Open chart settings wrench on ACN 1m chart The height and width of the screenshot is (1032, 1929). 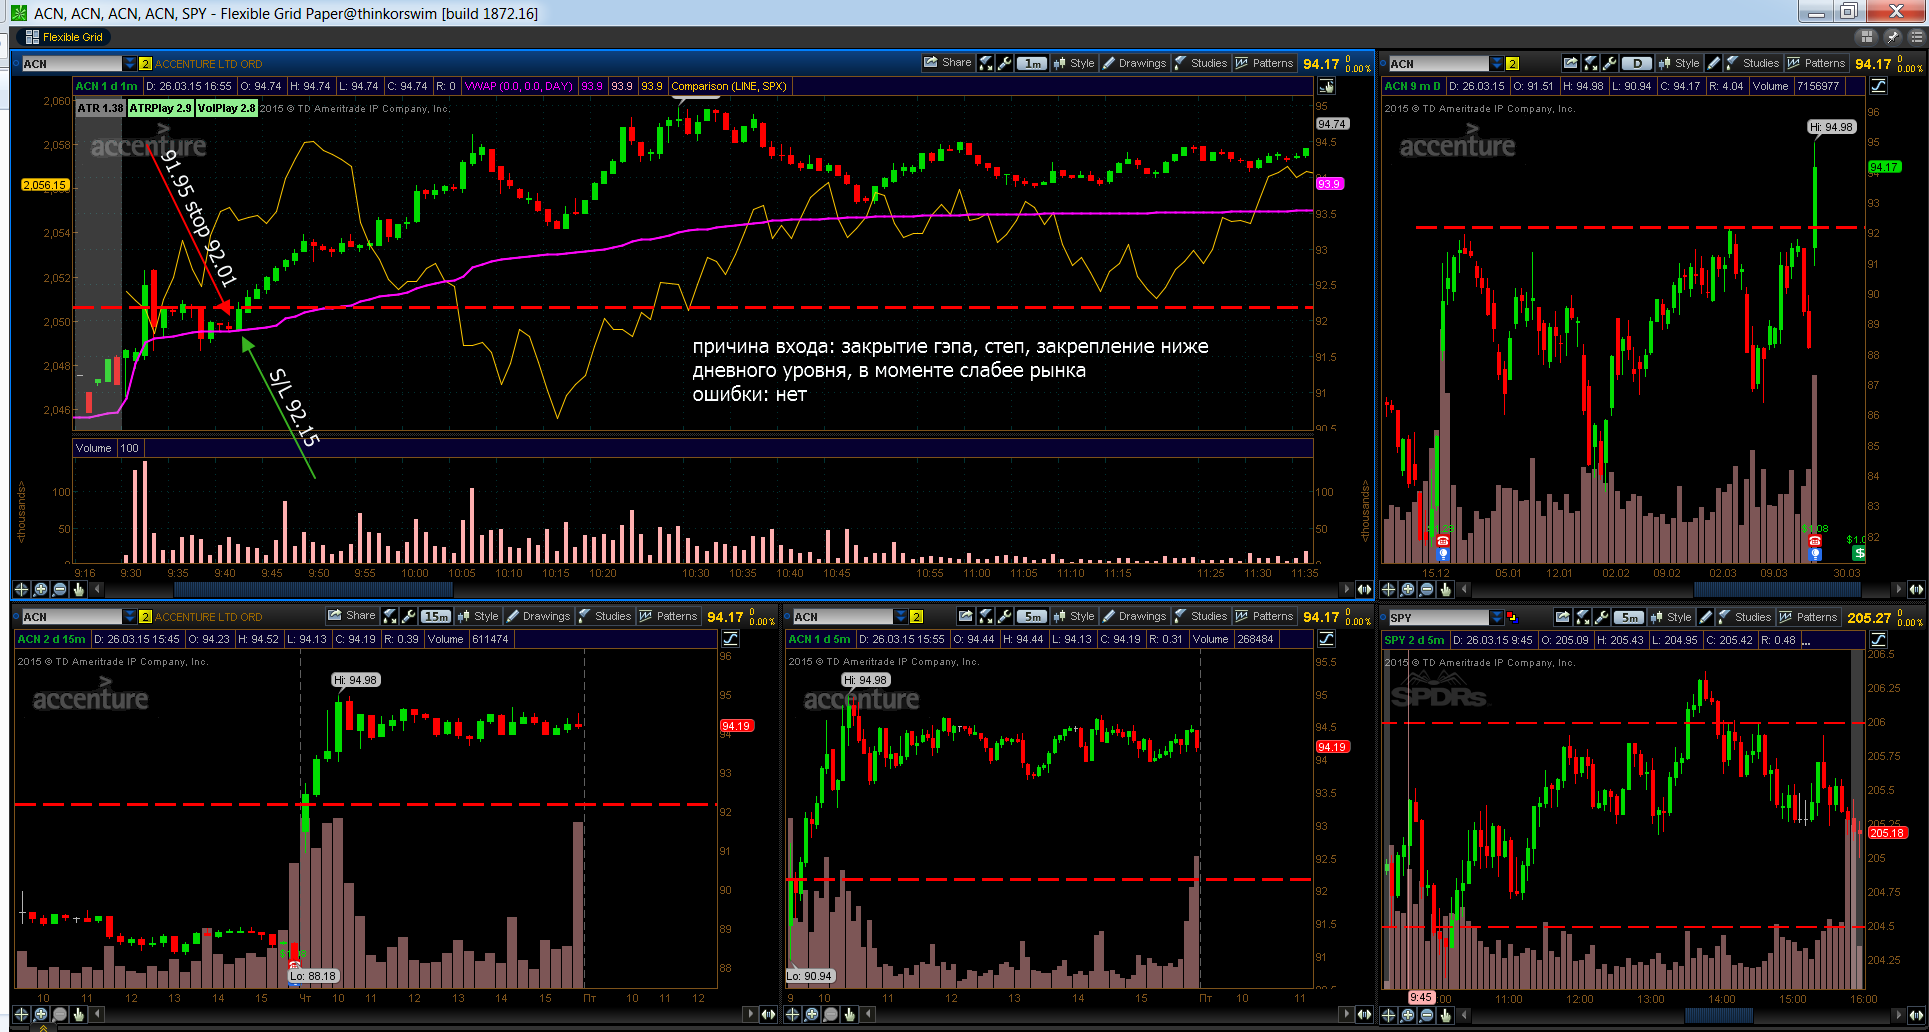coord(1005,63)
